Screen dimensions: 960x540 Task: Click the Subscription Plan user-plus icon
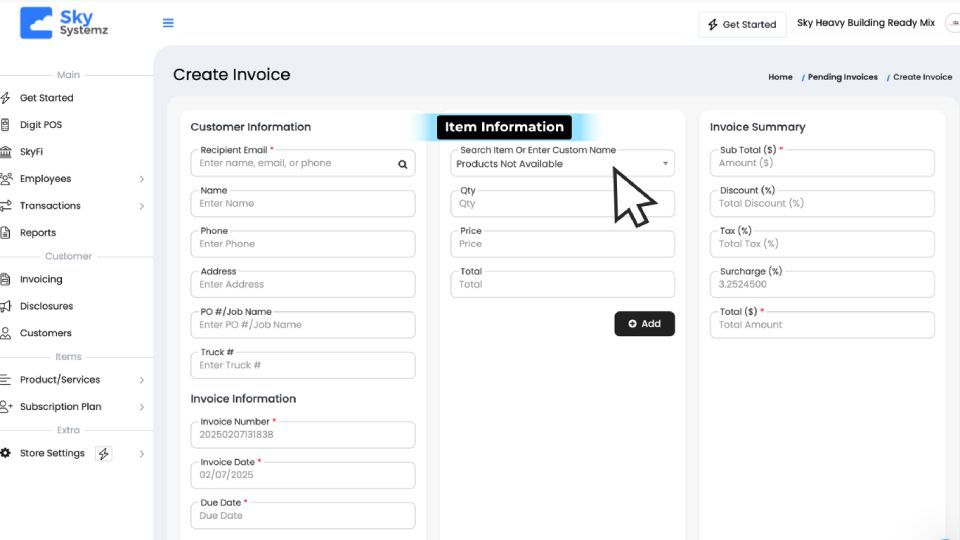pyautogui.click(x=6, y=407)
